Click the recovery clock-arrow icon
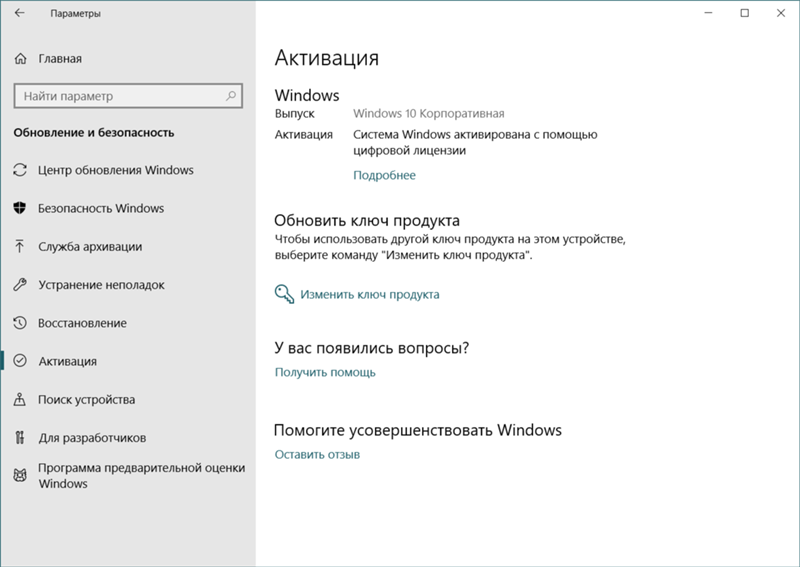 (x=20, y=323)
